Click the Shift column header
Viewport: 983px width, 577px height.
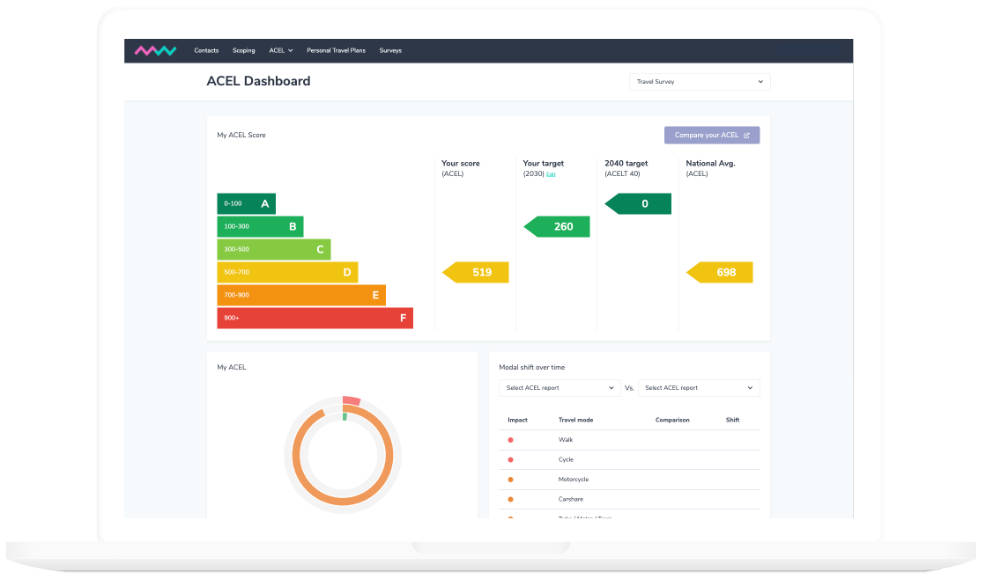(x=732, y=420)
